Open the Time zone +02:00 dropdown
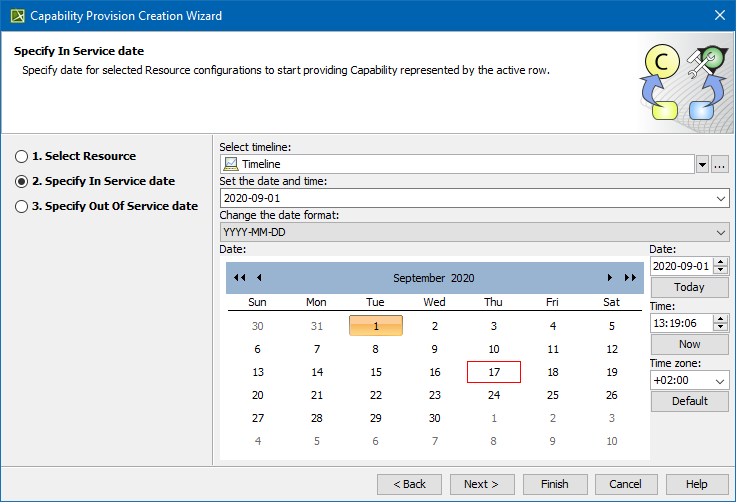Viewport: 736px width, 502px height. pos(719,381)
